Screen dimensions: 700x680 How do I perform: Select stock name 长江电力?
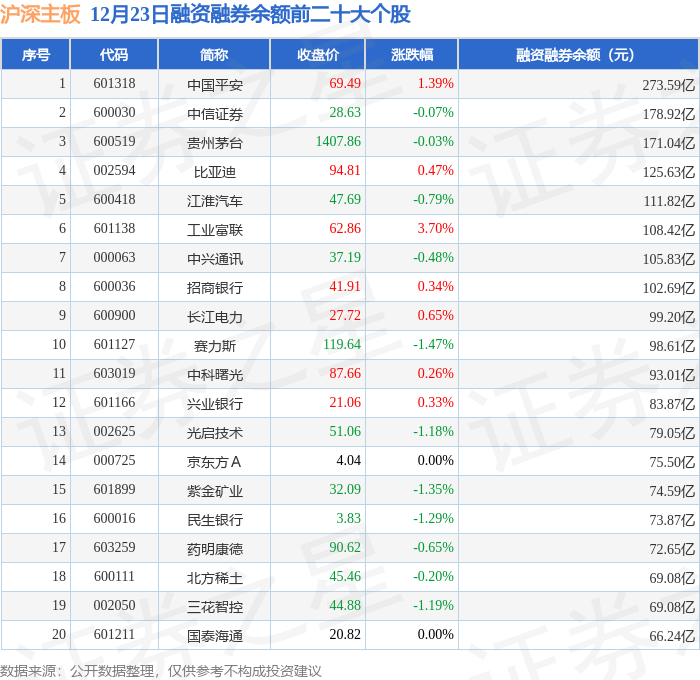[215, 317]
